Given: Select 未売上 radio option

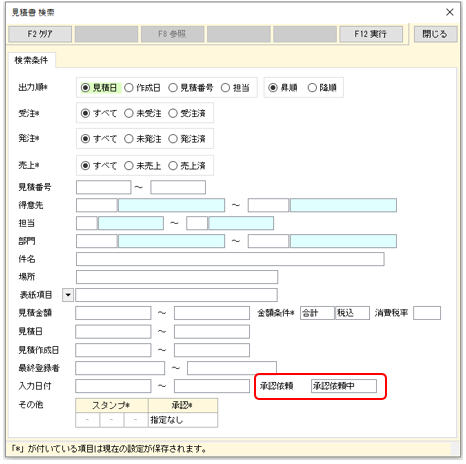Looking at the screenshot, I should (x=143, y=166).
